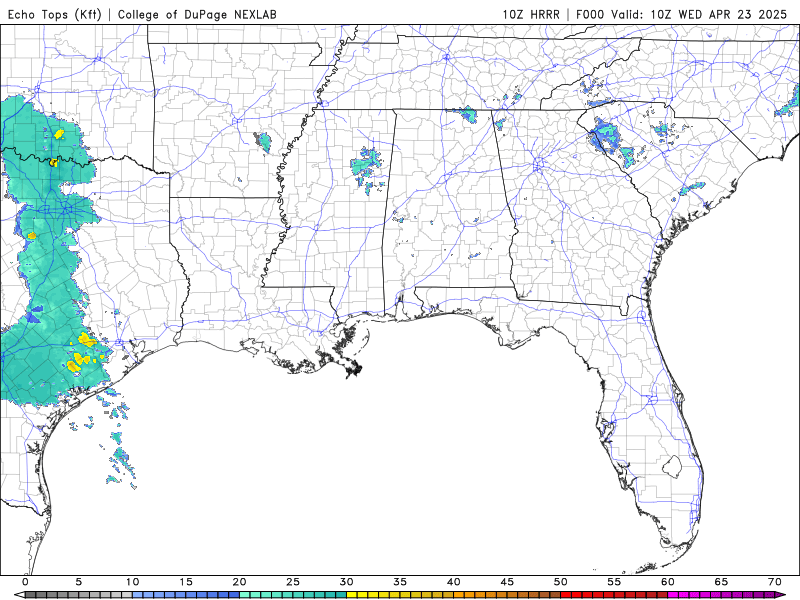Screen dimensions: 800x600
Task: Click the left arrow end of the colorbar
Action: (x=18, y=595)
